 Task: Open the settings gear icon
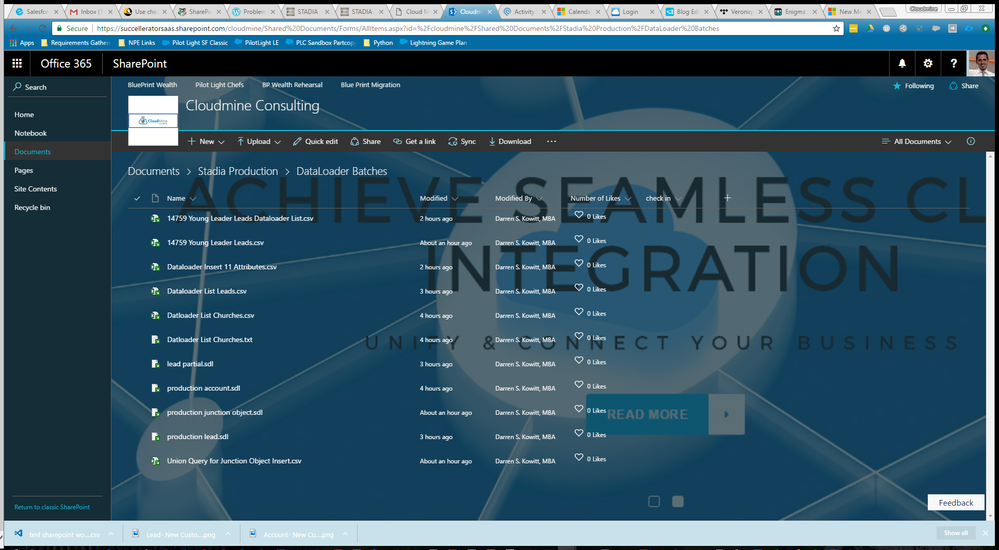[928, 64]
